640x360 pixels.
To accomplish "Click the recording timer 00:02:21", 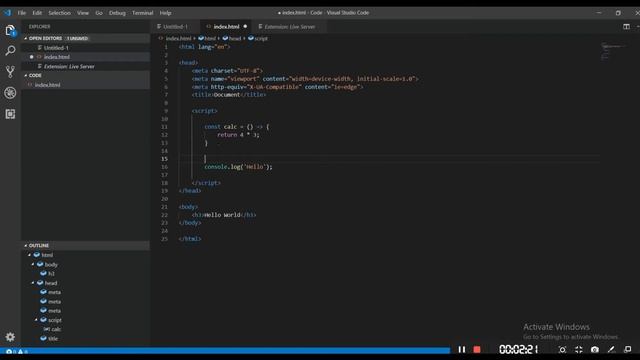I will [518, 350].
